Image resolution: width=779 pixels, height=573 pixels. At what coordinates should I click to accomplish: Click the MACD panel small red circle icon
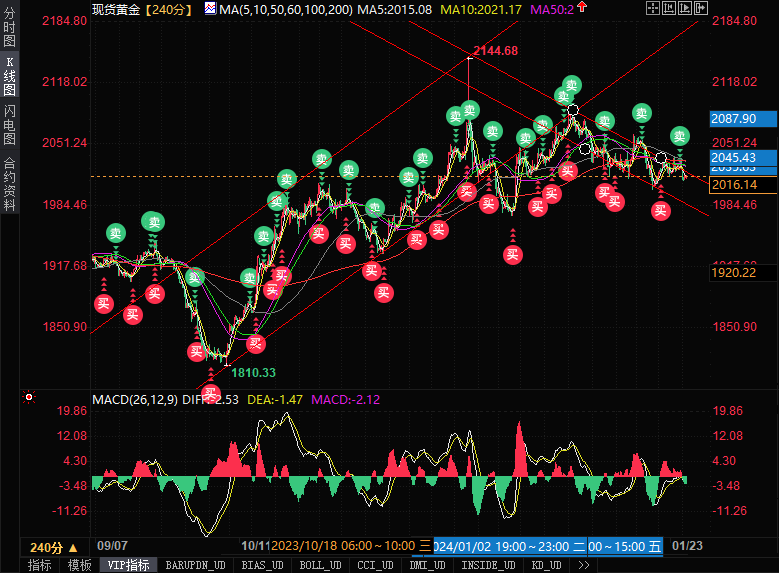pos(30,398)
